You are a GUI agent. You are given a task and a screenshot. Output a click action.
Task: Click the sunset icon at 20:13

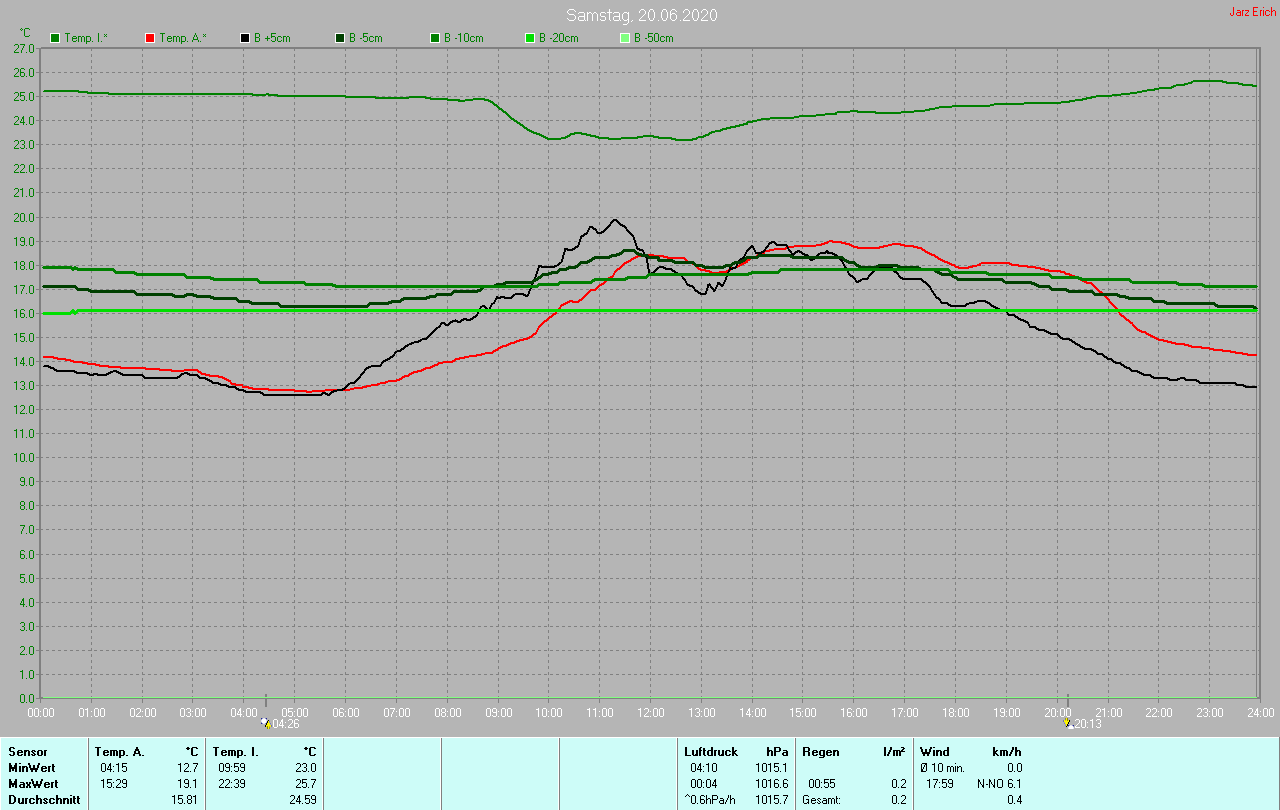click(x=1067, y=722)
